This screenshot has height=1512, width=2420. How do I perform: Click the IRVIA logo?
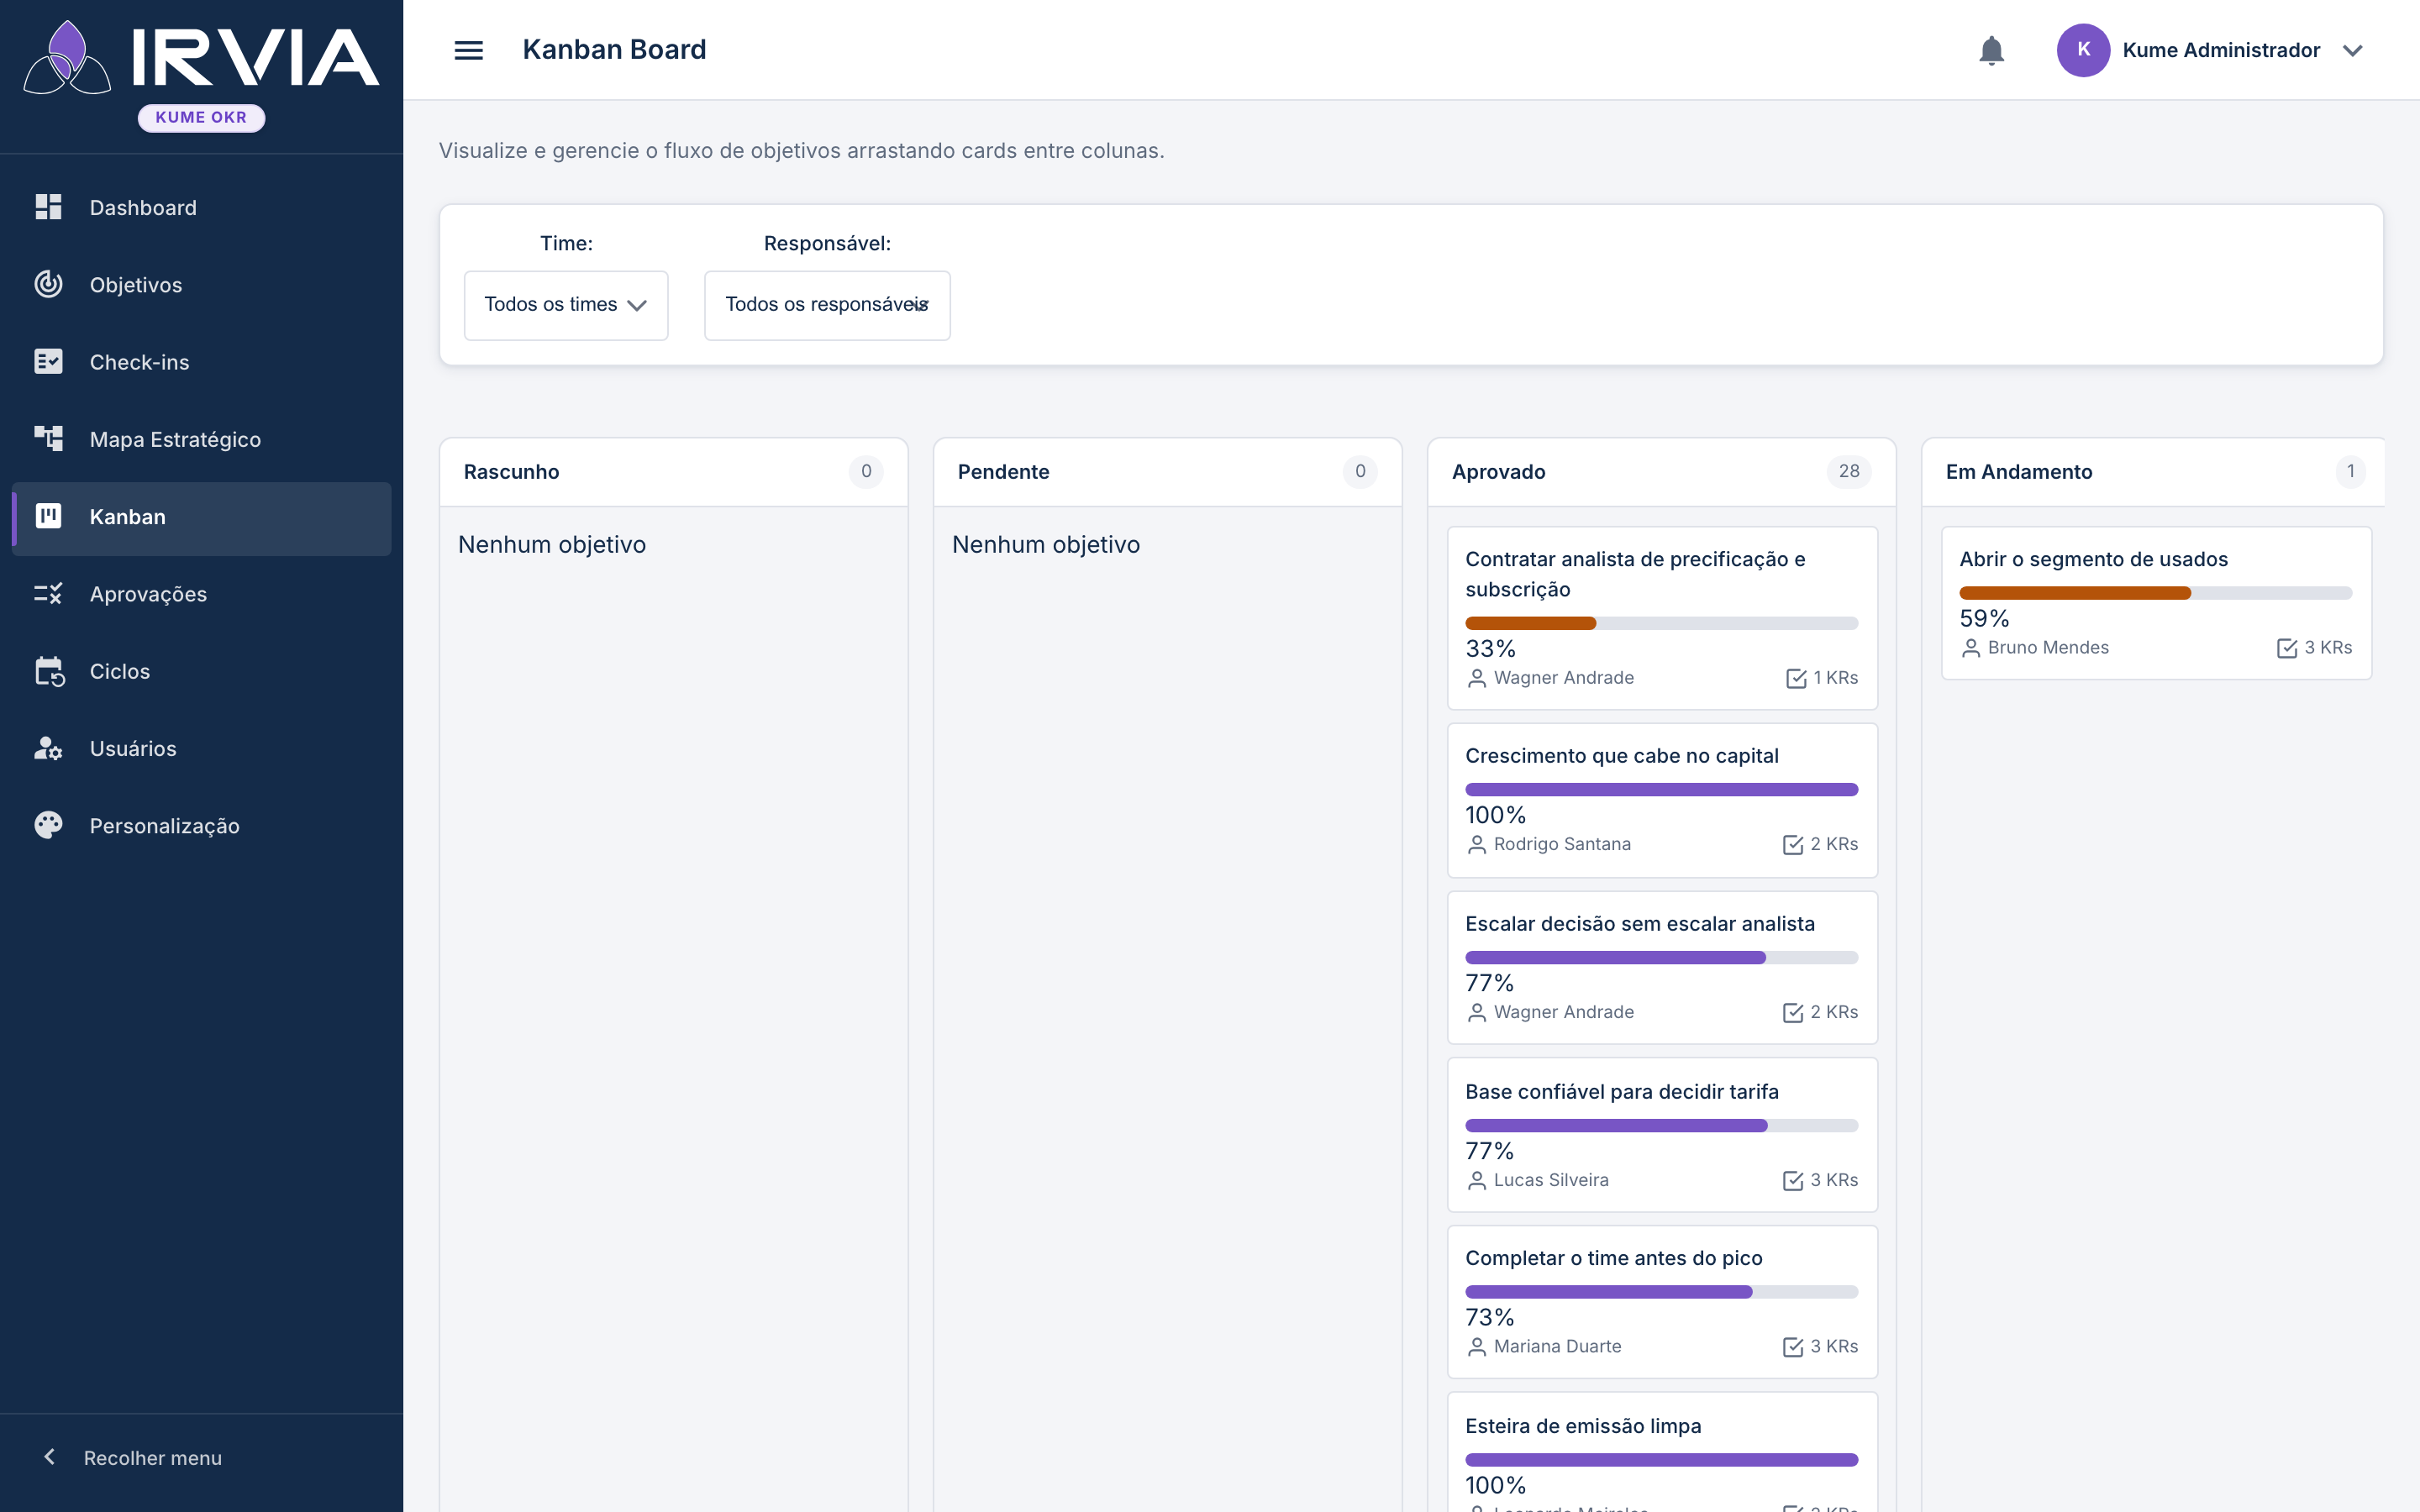[201, 58]
